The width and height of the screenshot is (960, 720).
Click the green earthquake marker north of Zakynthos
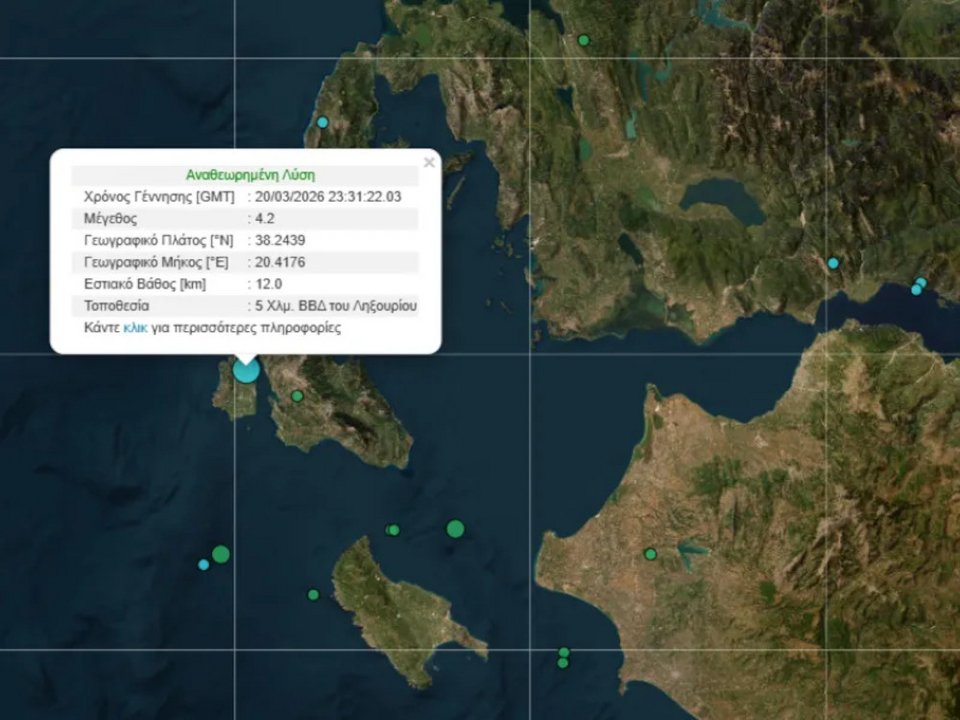(x=454, y=529)
